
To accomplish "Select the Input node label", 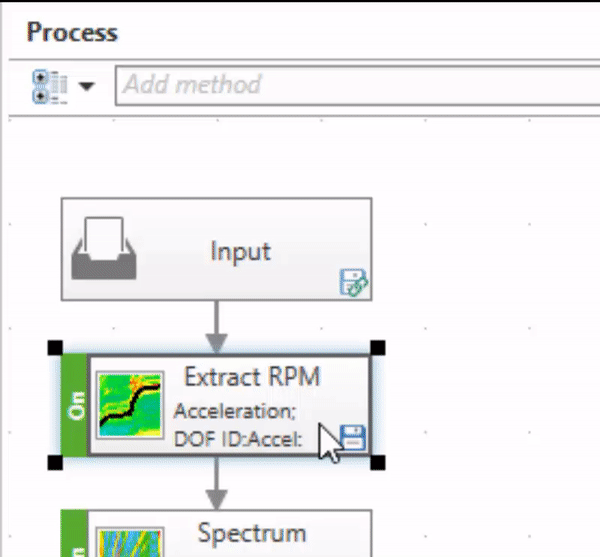I will (240, 250).
